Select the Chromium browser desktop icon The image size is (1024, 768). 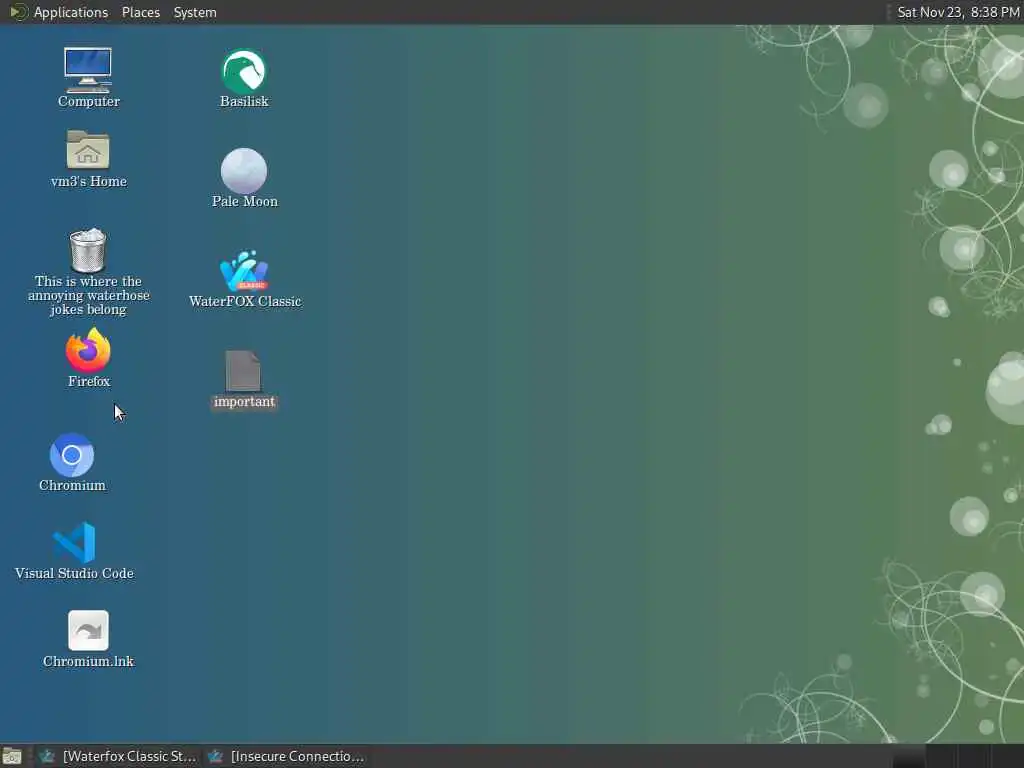(x=72, y=455)
